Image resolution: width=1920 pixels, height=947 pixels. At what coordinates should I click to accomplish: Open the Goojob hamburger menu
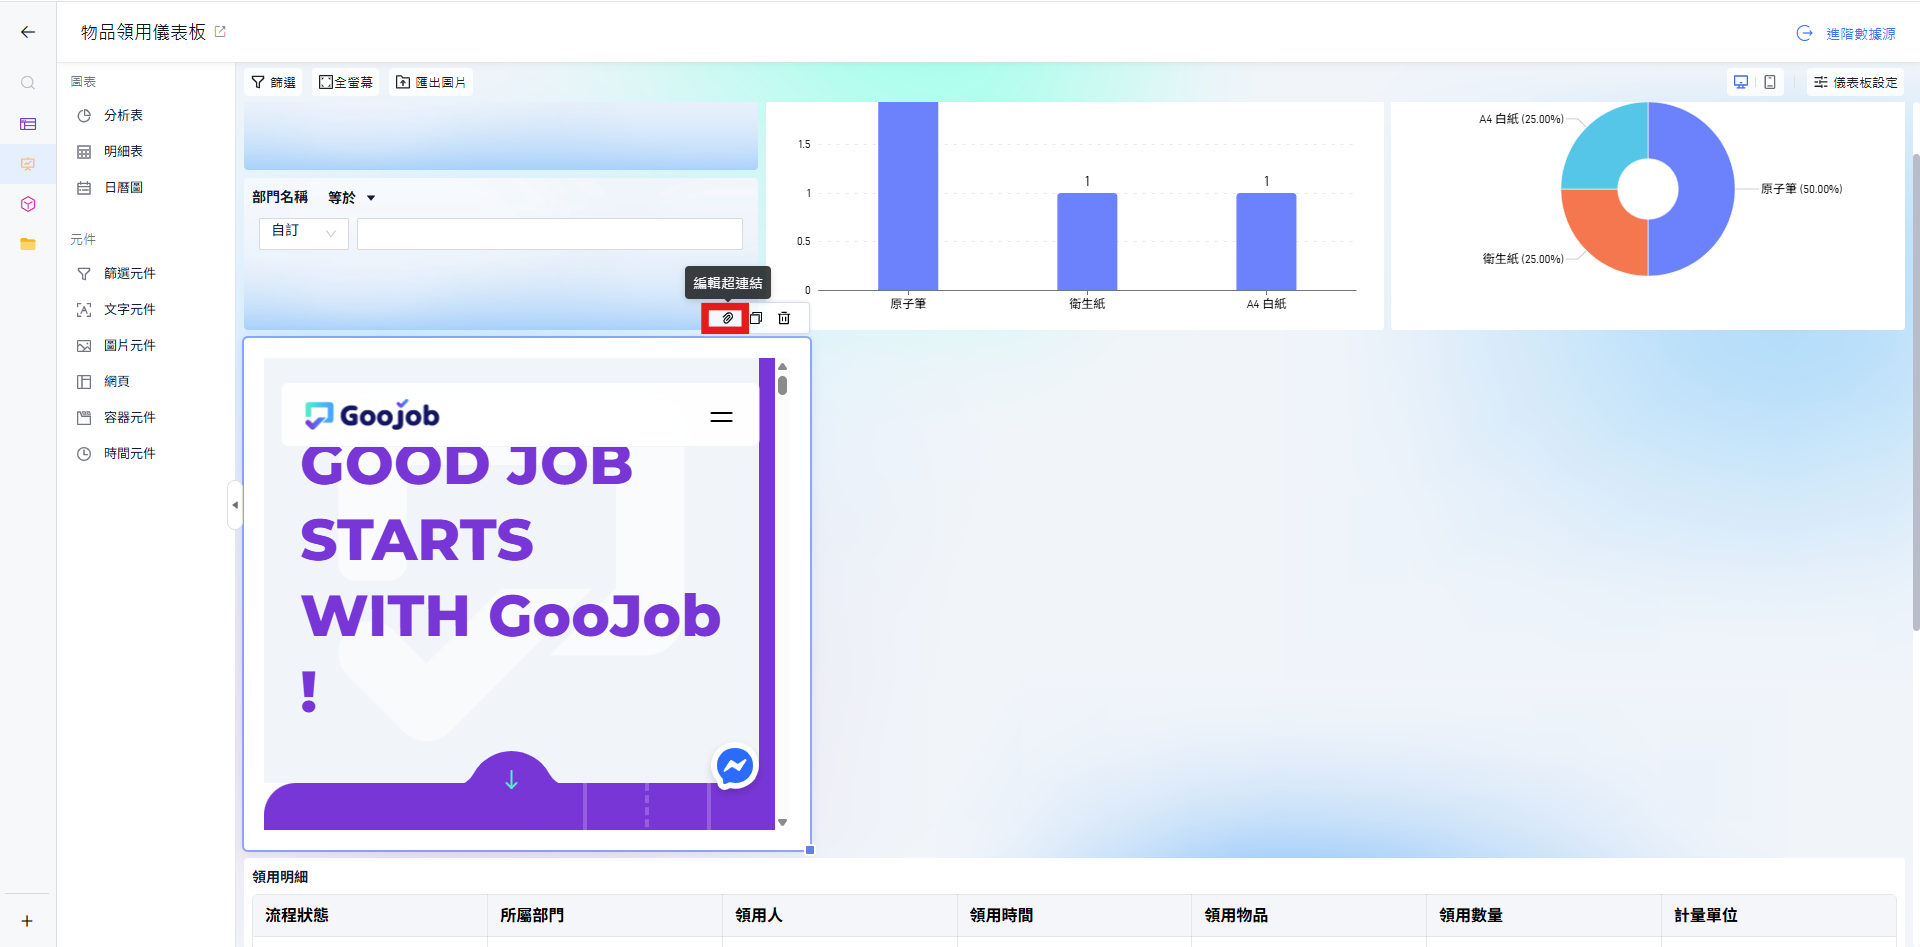[721, 417]
